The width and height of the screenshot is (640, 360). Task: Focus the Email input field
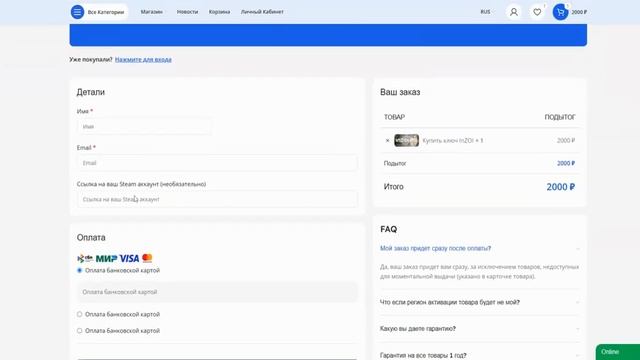[217, 163]
